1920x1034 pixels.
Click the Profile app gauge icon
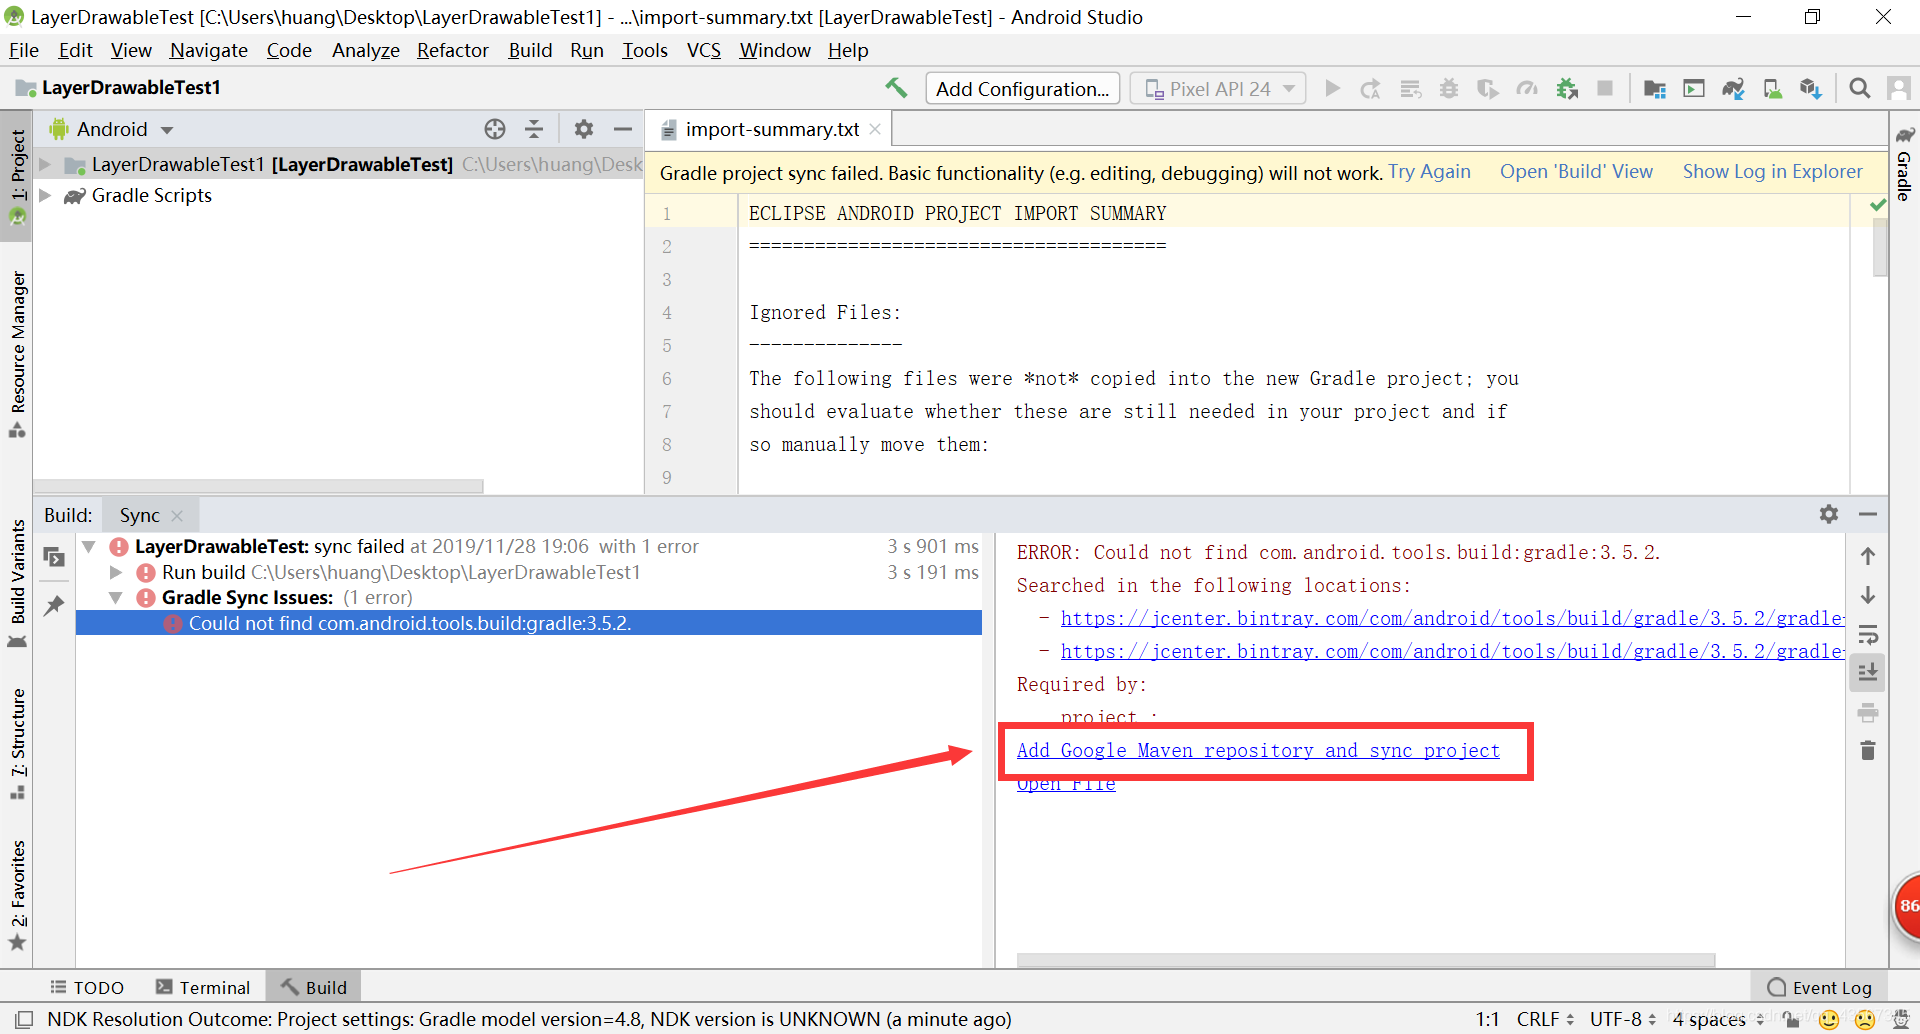[1527, 89]
